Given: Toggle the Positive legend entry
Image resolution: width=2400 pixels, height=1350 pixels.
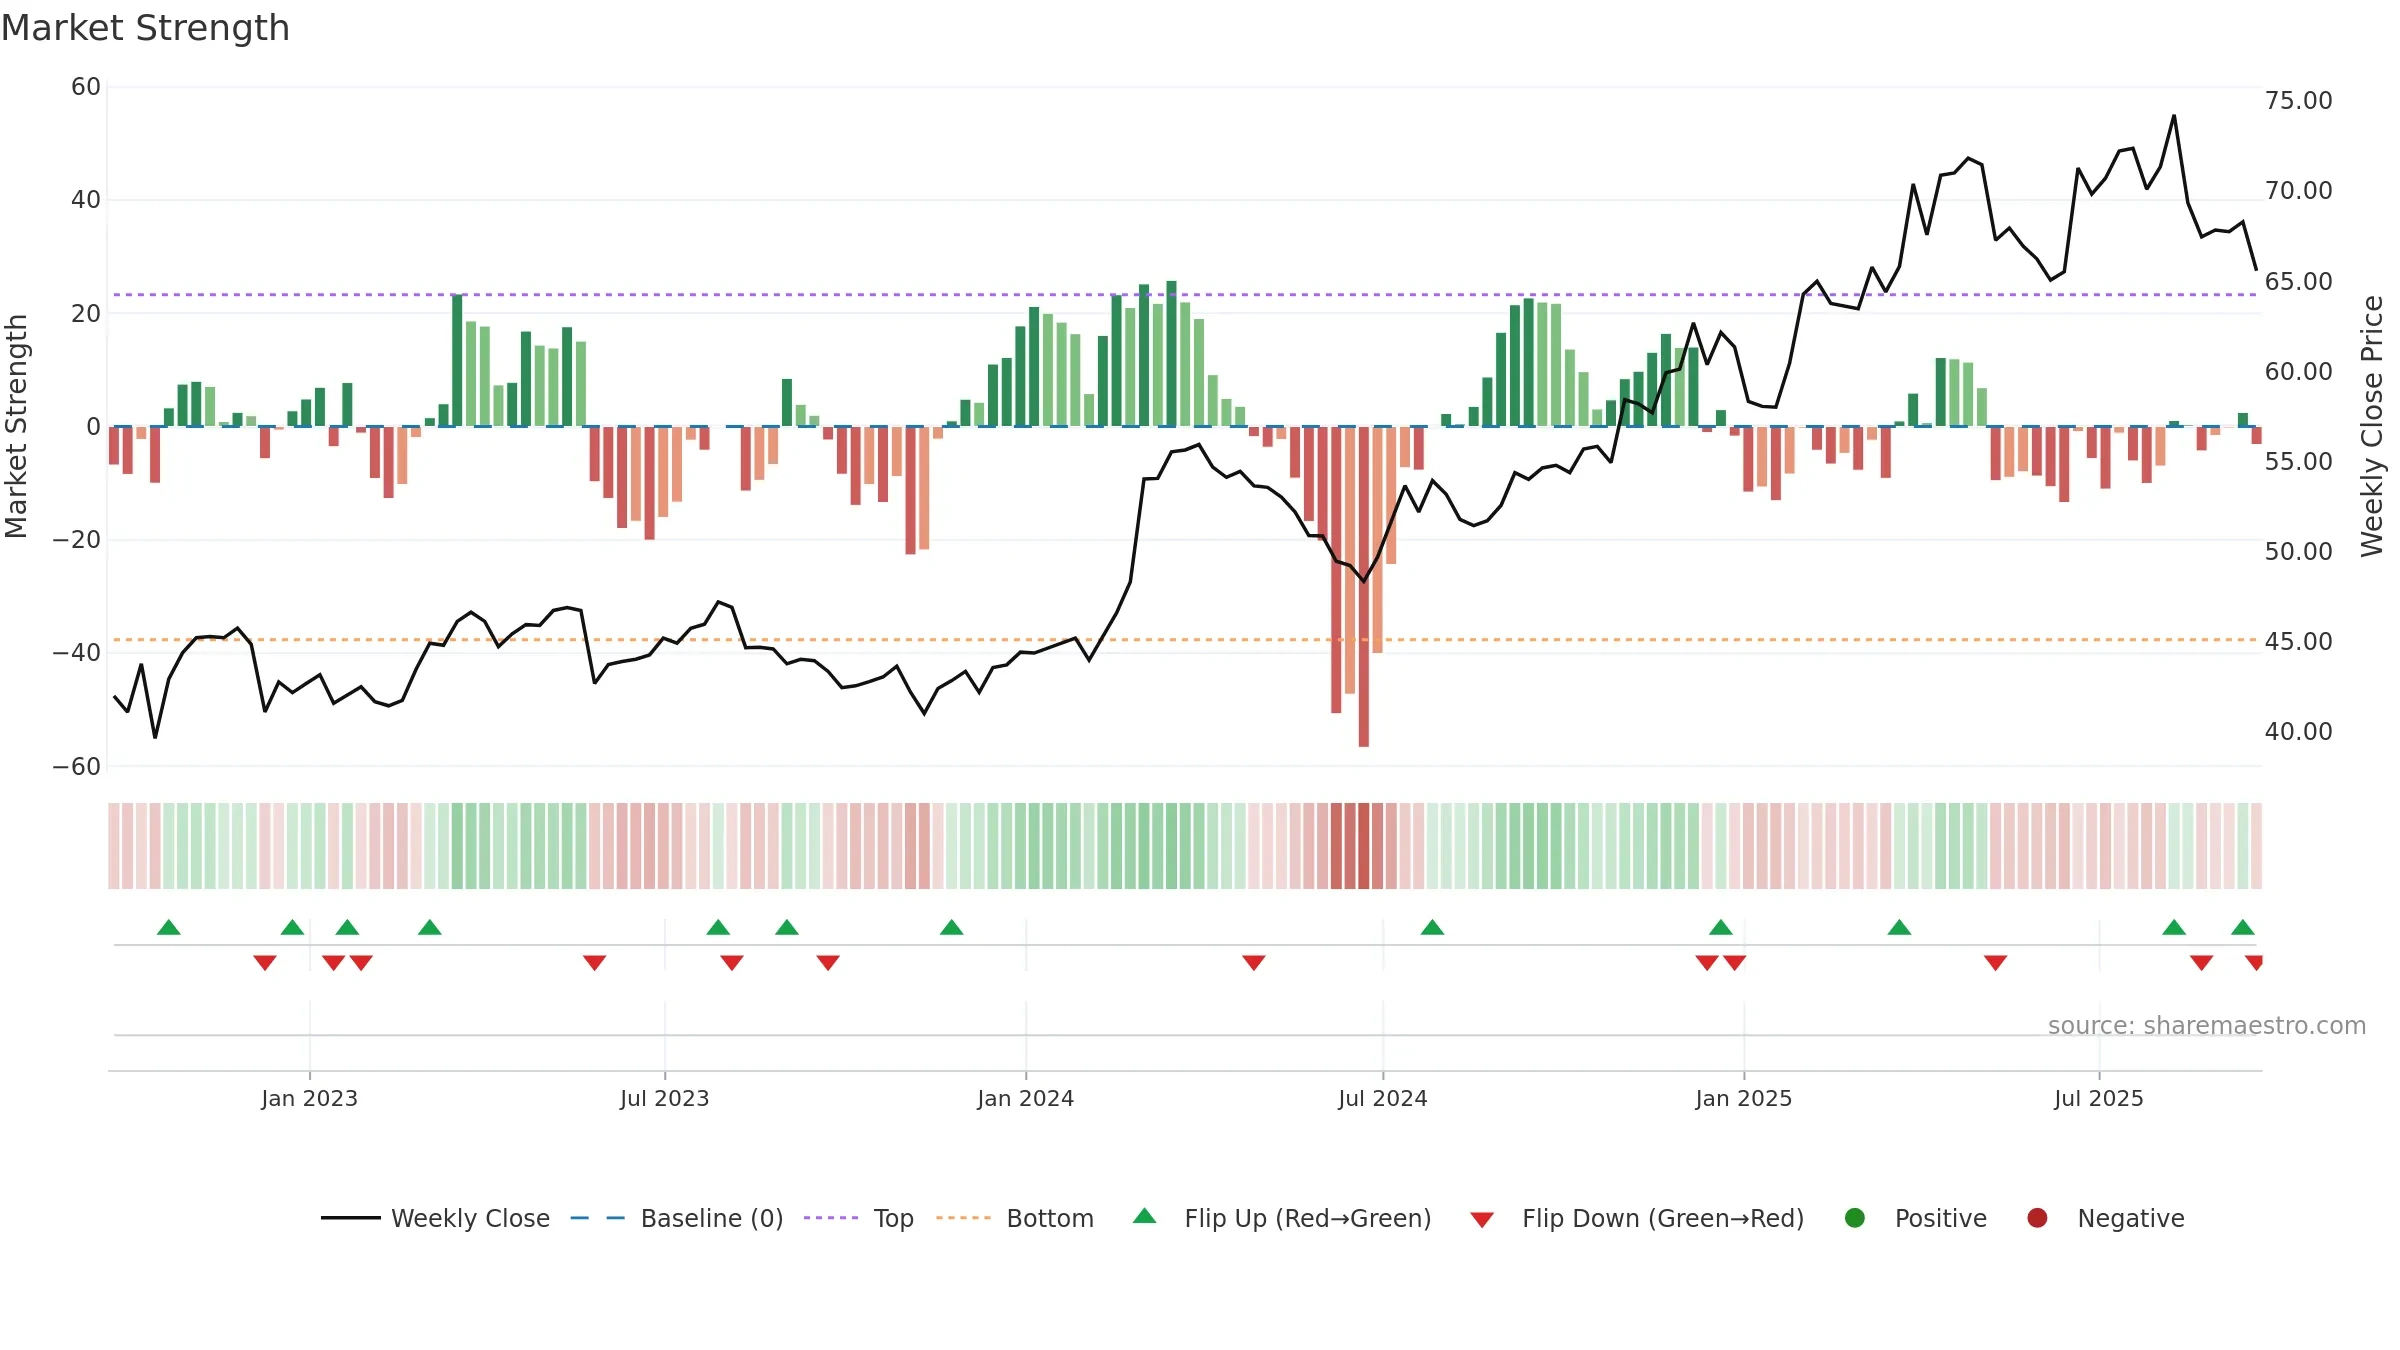Looking at the screenshot, I should tap(1915, 1218).
